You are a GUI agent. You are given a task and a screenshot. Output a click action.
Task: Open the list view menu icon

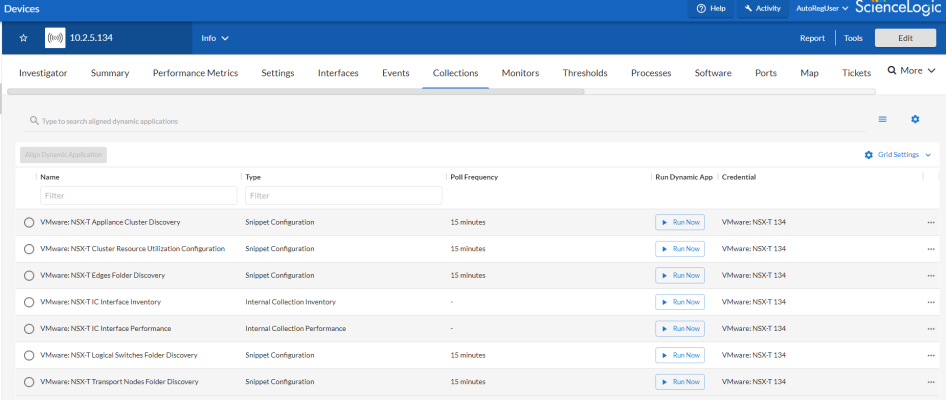(883, 119)
